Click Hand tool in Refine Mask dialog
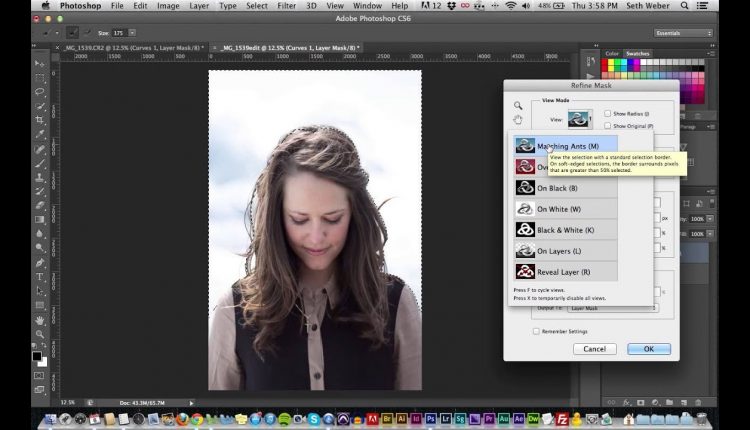750x430 pixels. pos(518,120)
